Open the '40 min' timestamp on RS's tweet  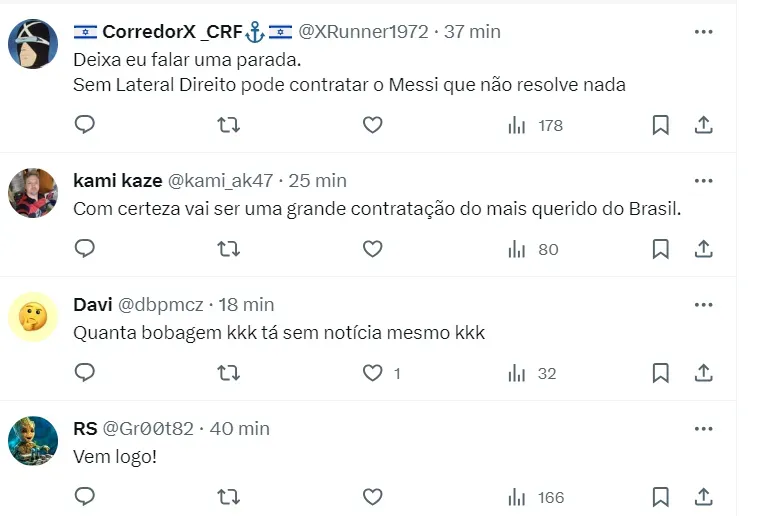click(x=240, y=429)
